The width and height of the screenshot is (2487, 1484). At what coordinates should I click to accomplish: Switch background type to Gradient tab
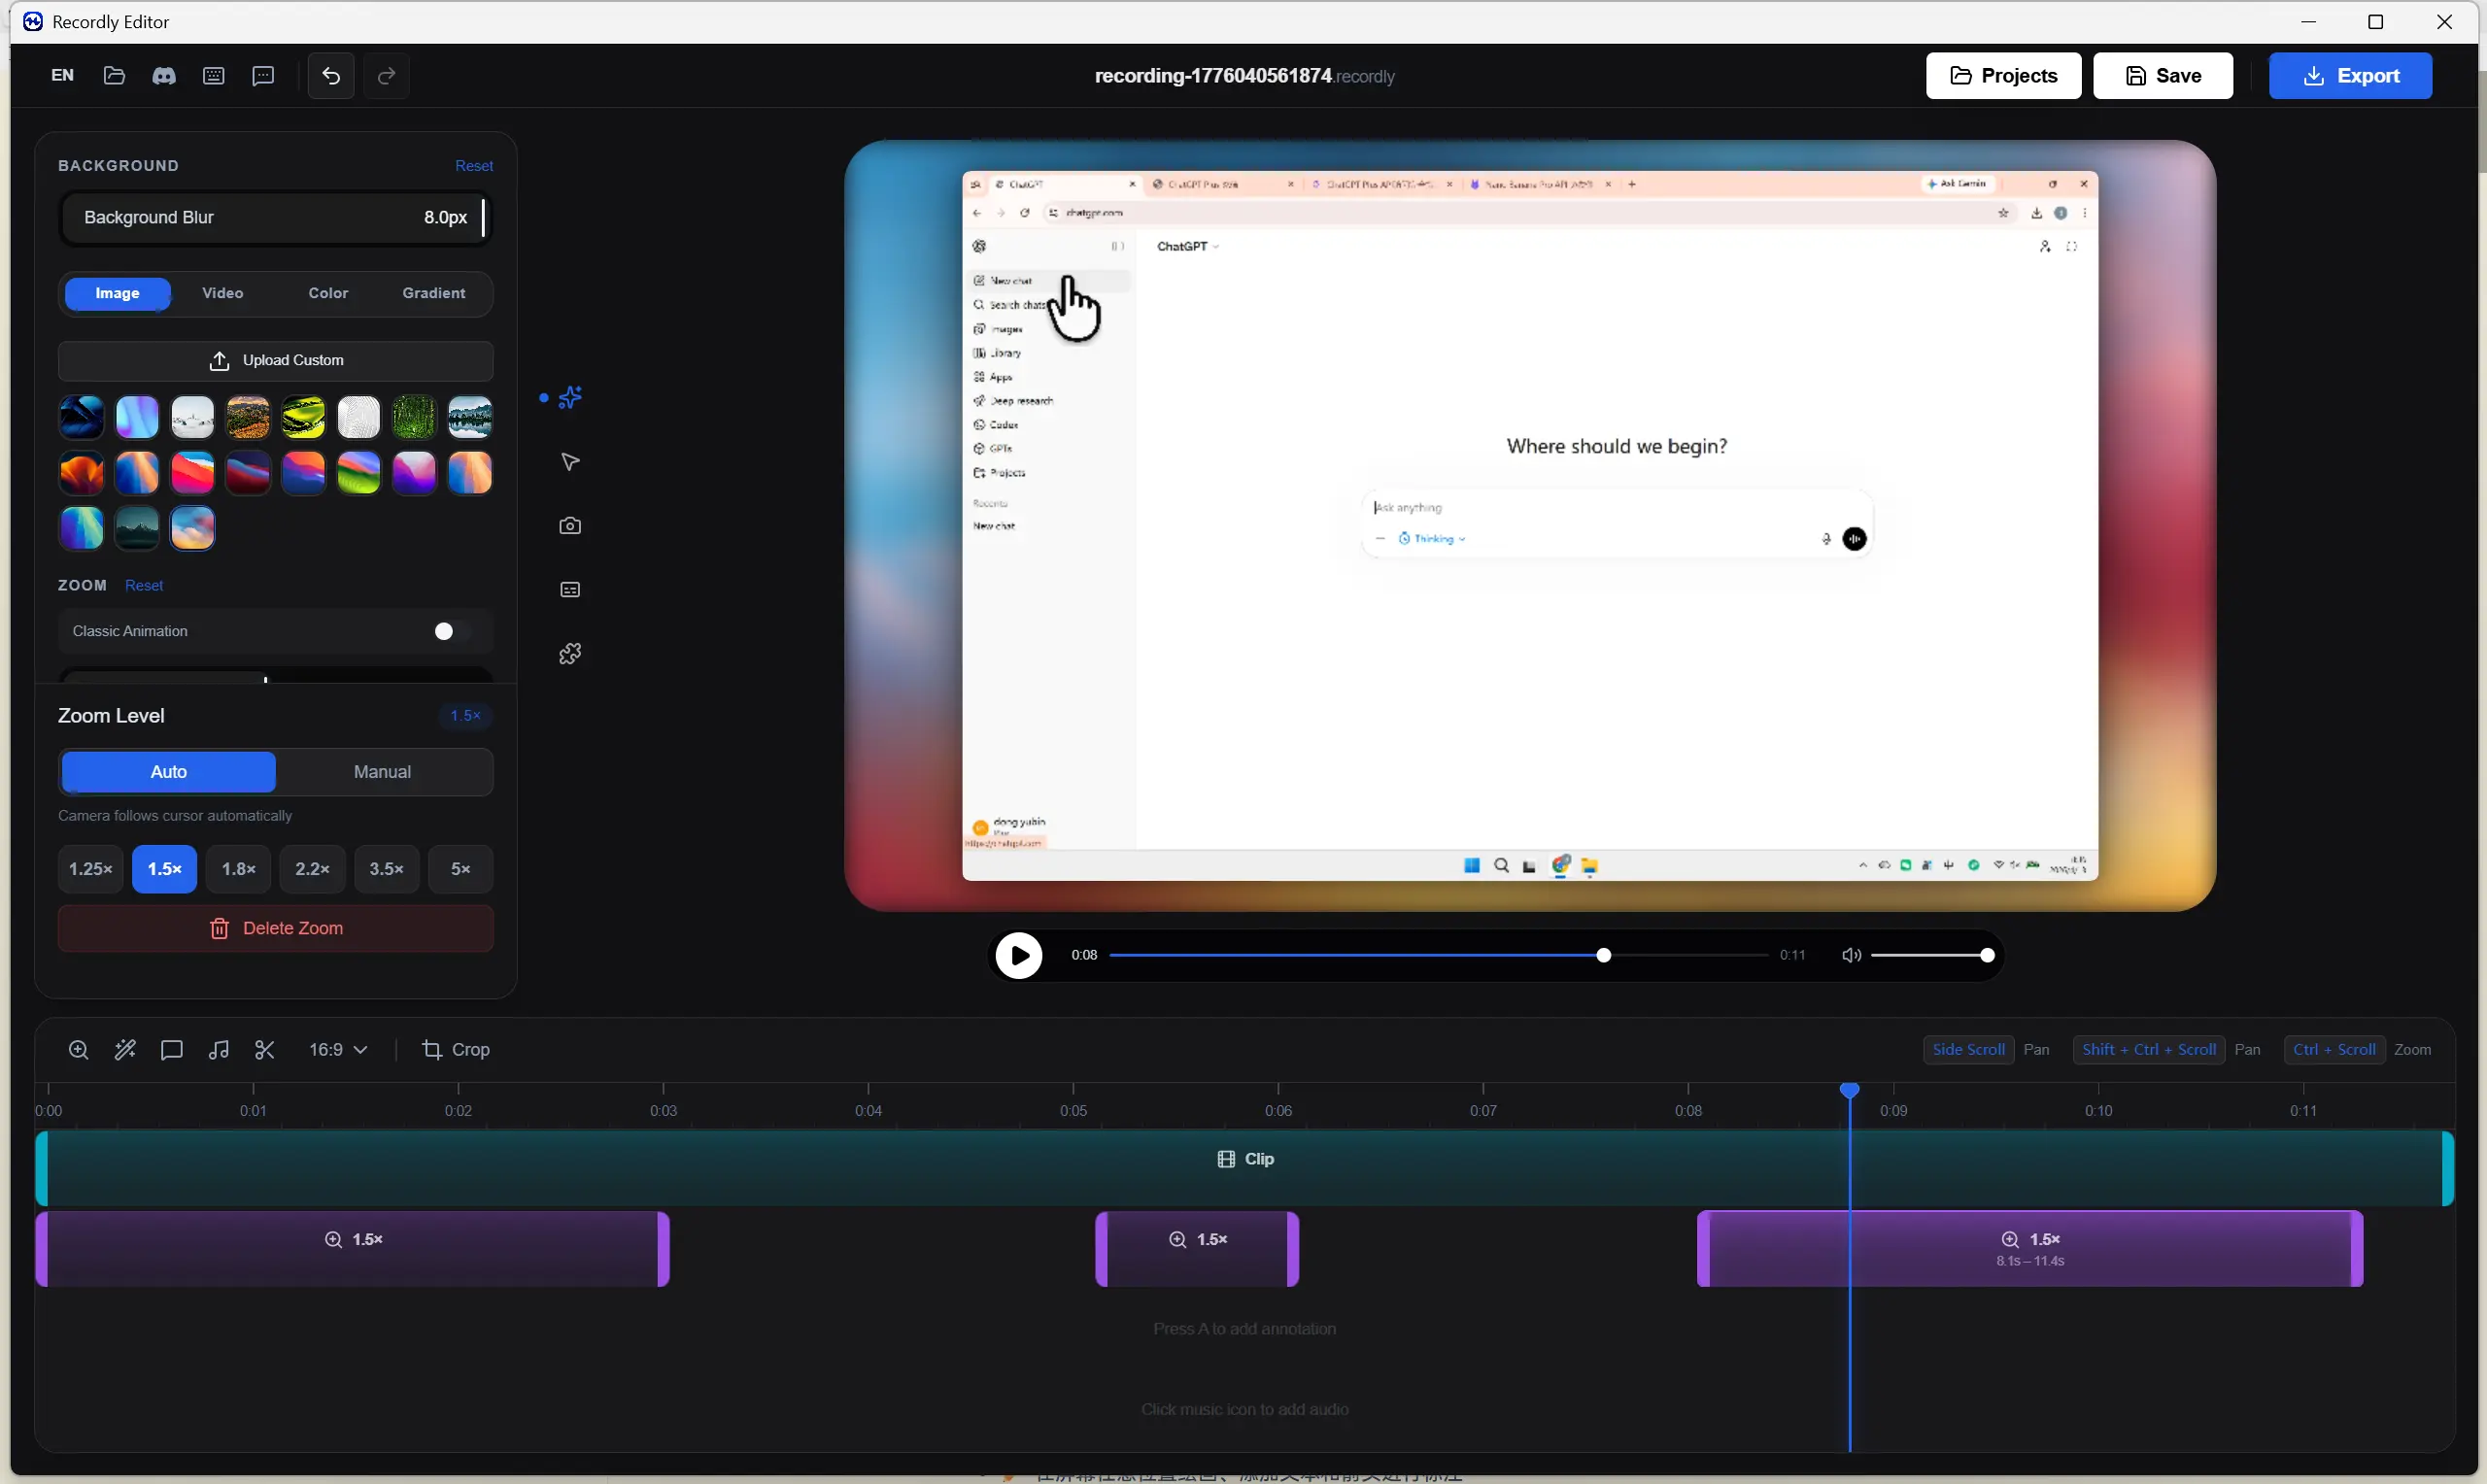[x=433, y=293]
